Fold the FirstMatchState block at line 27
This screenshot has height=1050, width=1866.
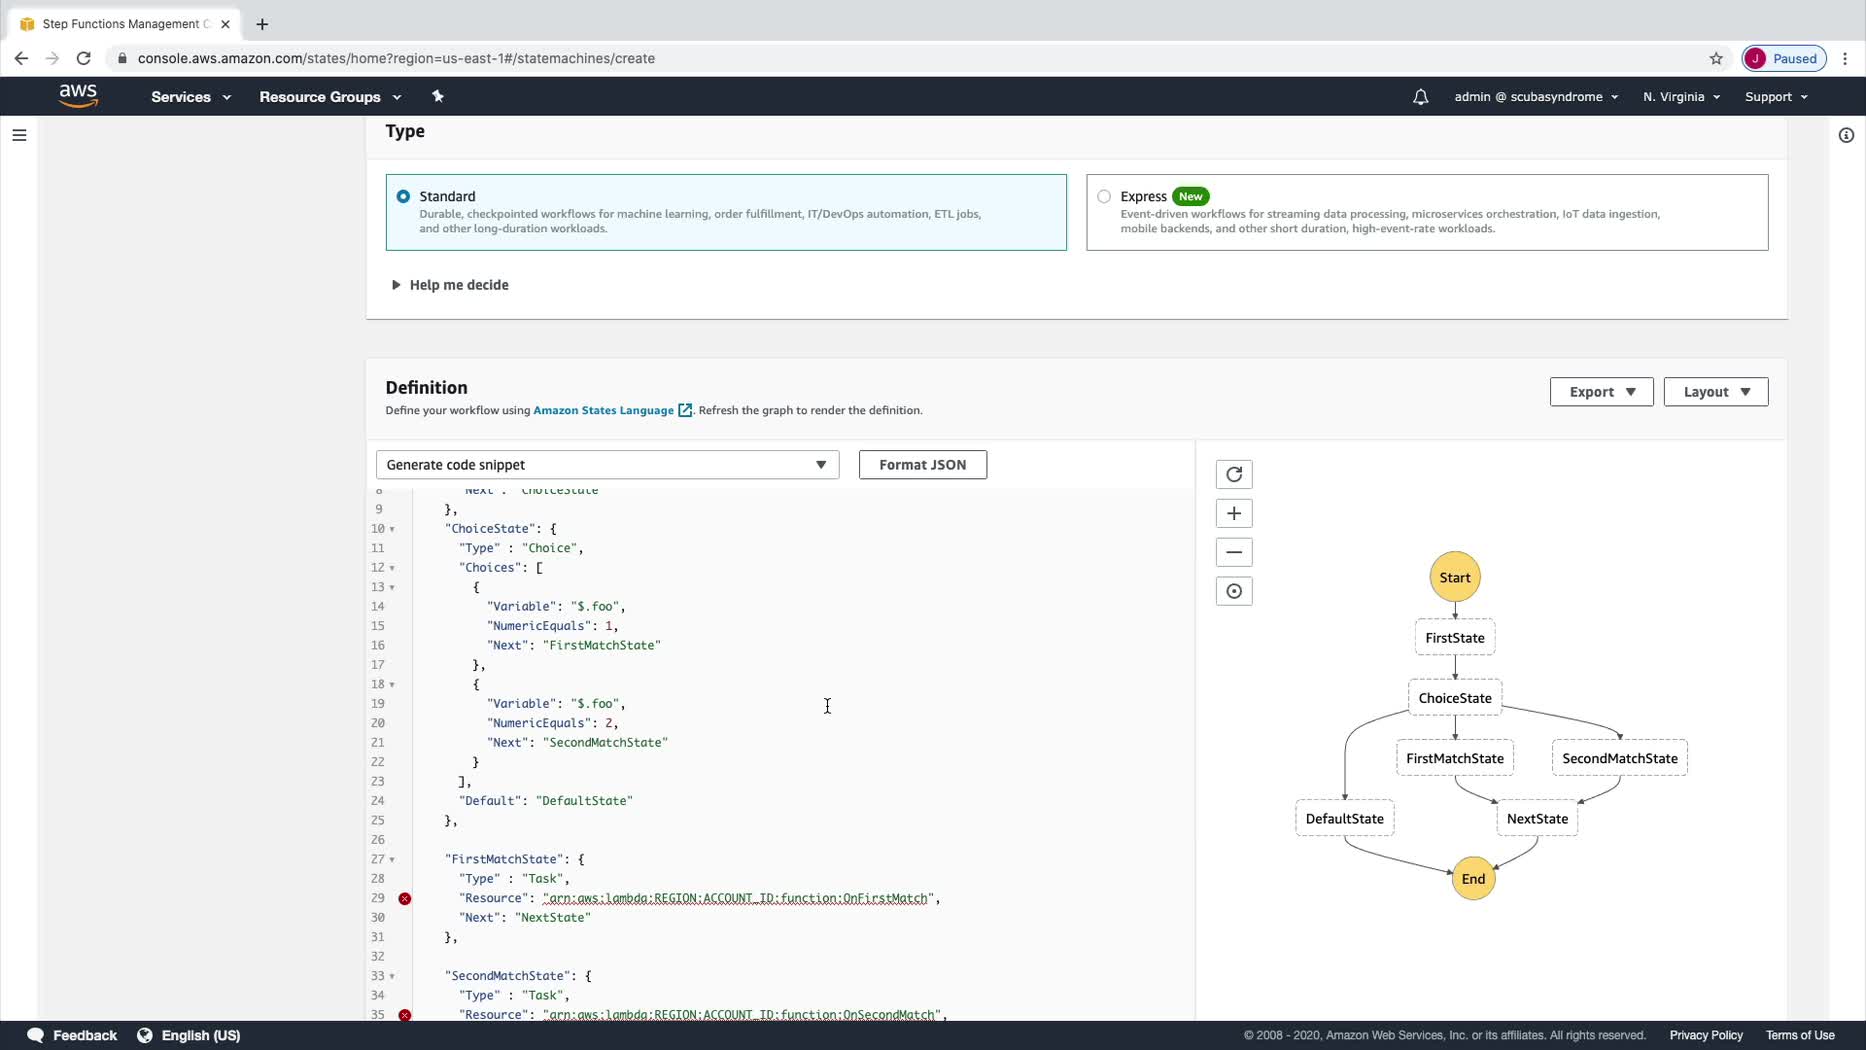(392, 859)
